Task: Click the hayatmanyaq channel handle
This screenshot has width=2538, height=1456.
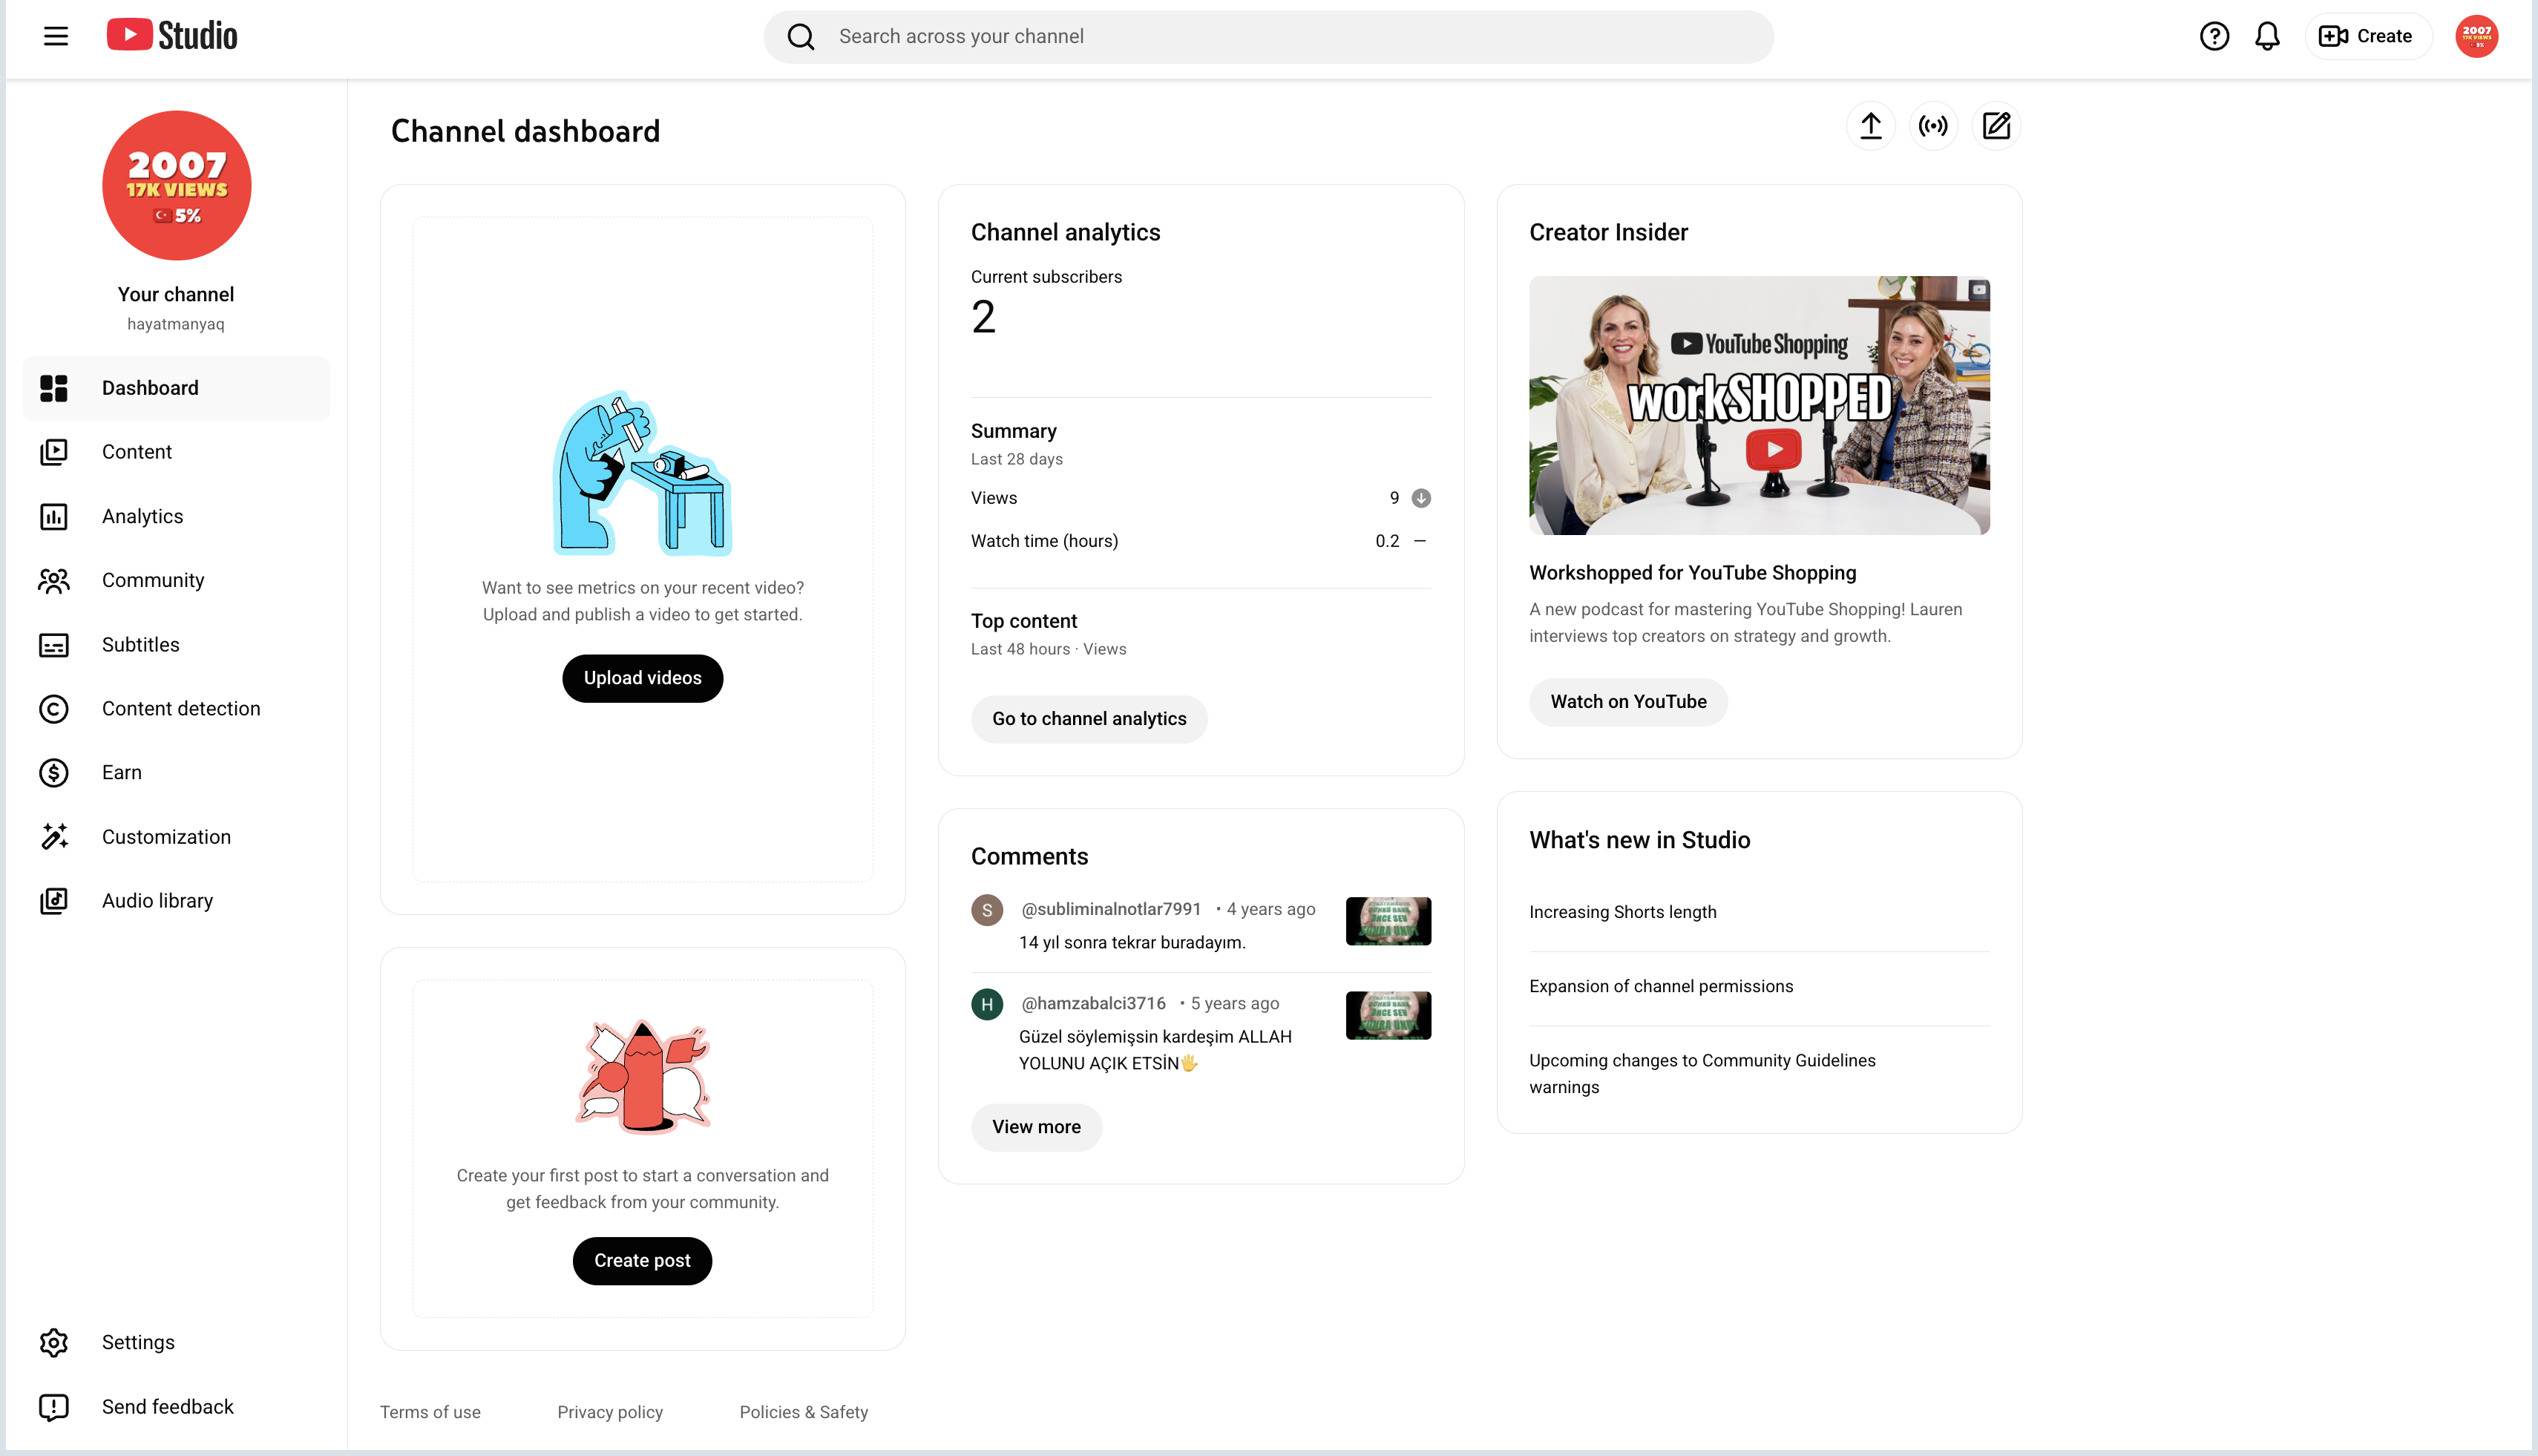Action: [176, 324]
